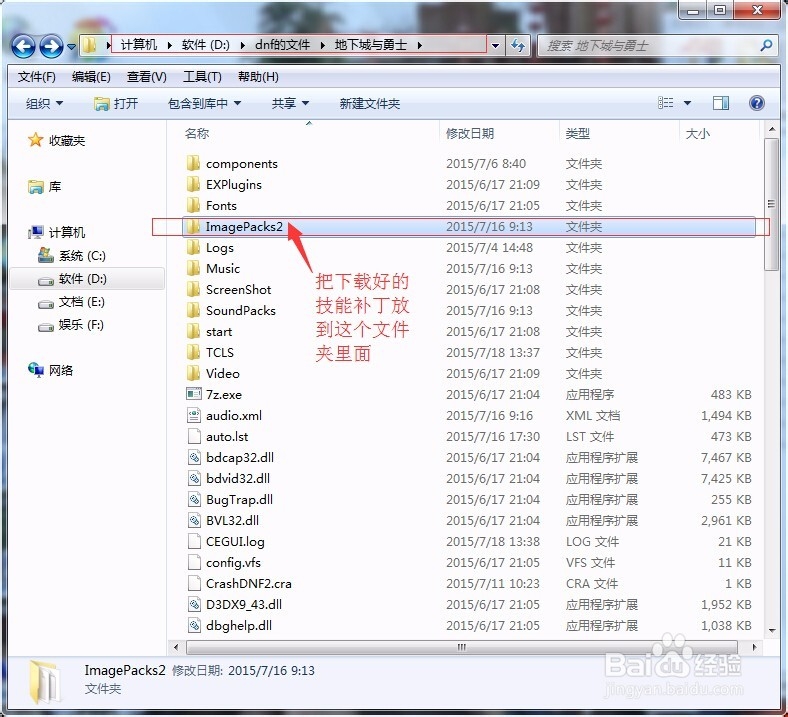Refresh the folder view
Viewport: 788px width, 717px height.
(x=518, y=46)
